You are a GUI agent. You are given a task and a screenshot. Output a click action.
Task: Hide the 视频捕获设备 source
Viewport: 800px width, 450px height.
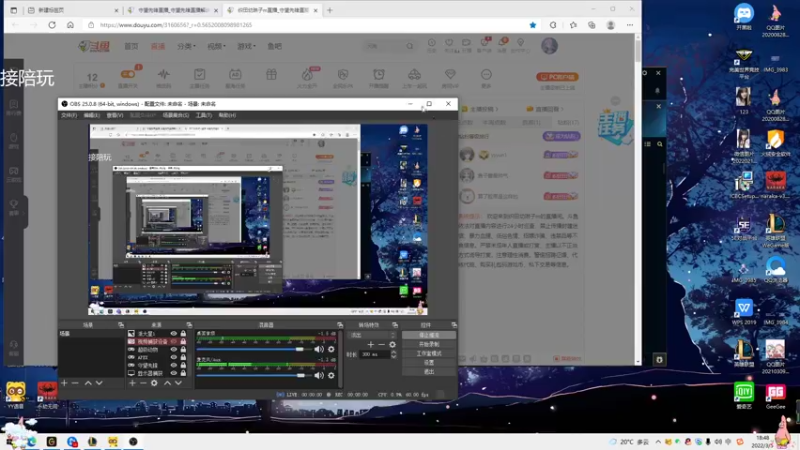[174, 341]
